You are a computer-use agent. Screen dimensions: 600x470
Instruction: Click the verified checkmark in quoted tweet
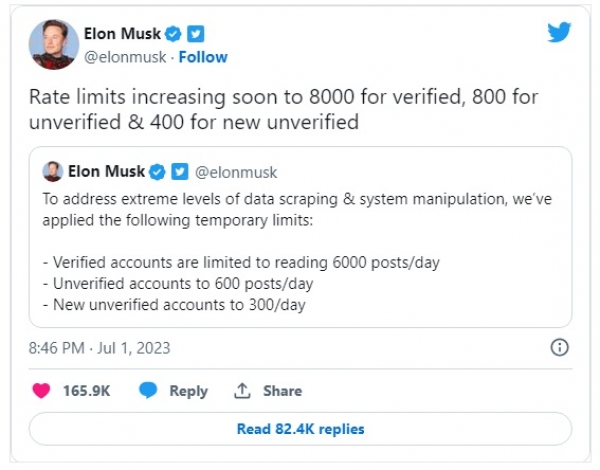(157, 171)
